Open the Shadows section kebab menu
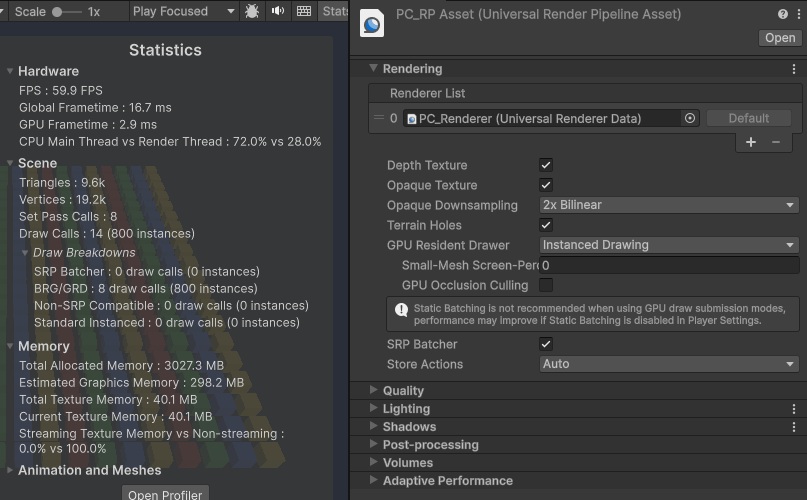The width and height of the screenshot is (807, 500). 794,427
